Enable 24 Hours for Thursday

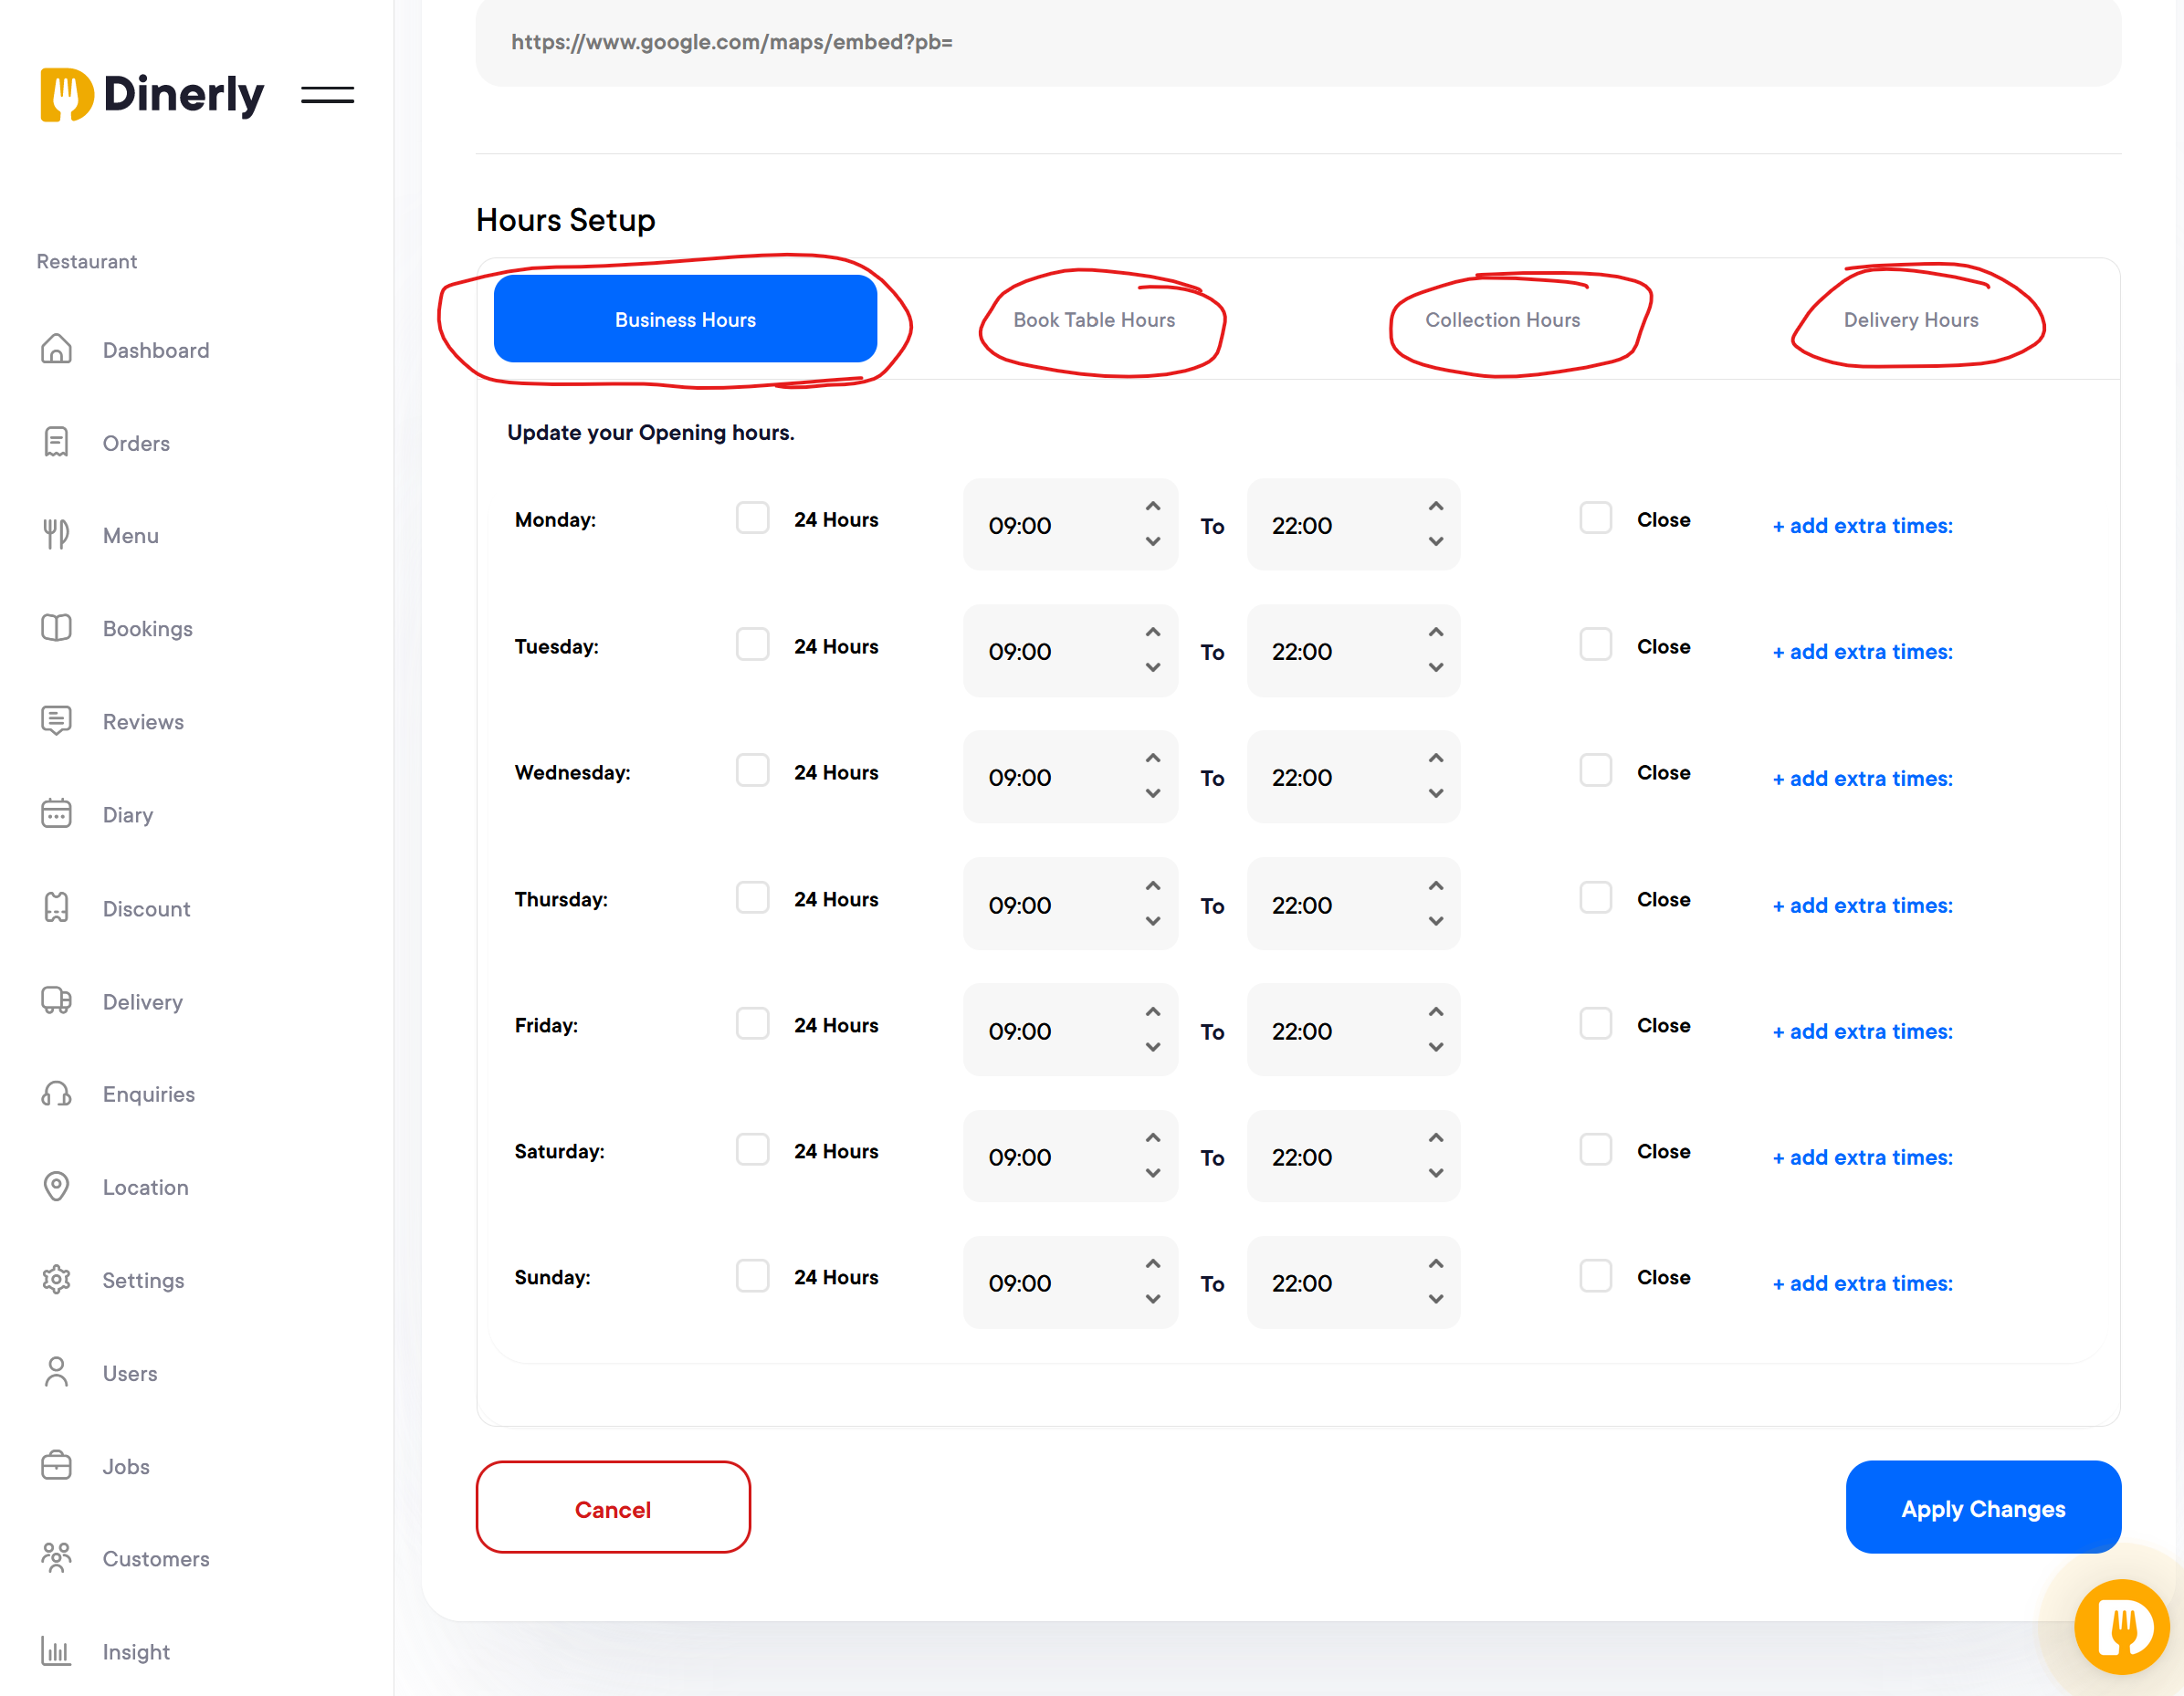click(x=752, y=898)
